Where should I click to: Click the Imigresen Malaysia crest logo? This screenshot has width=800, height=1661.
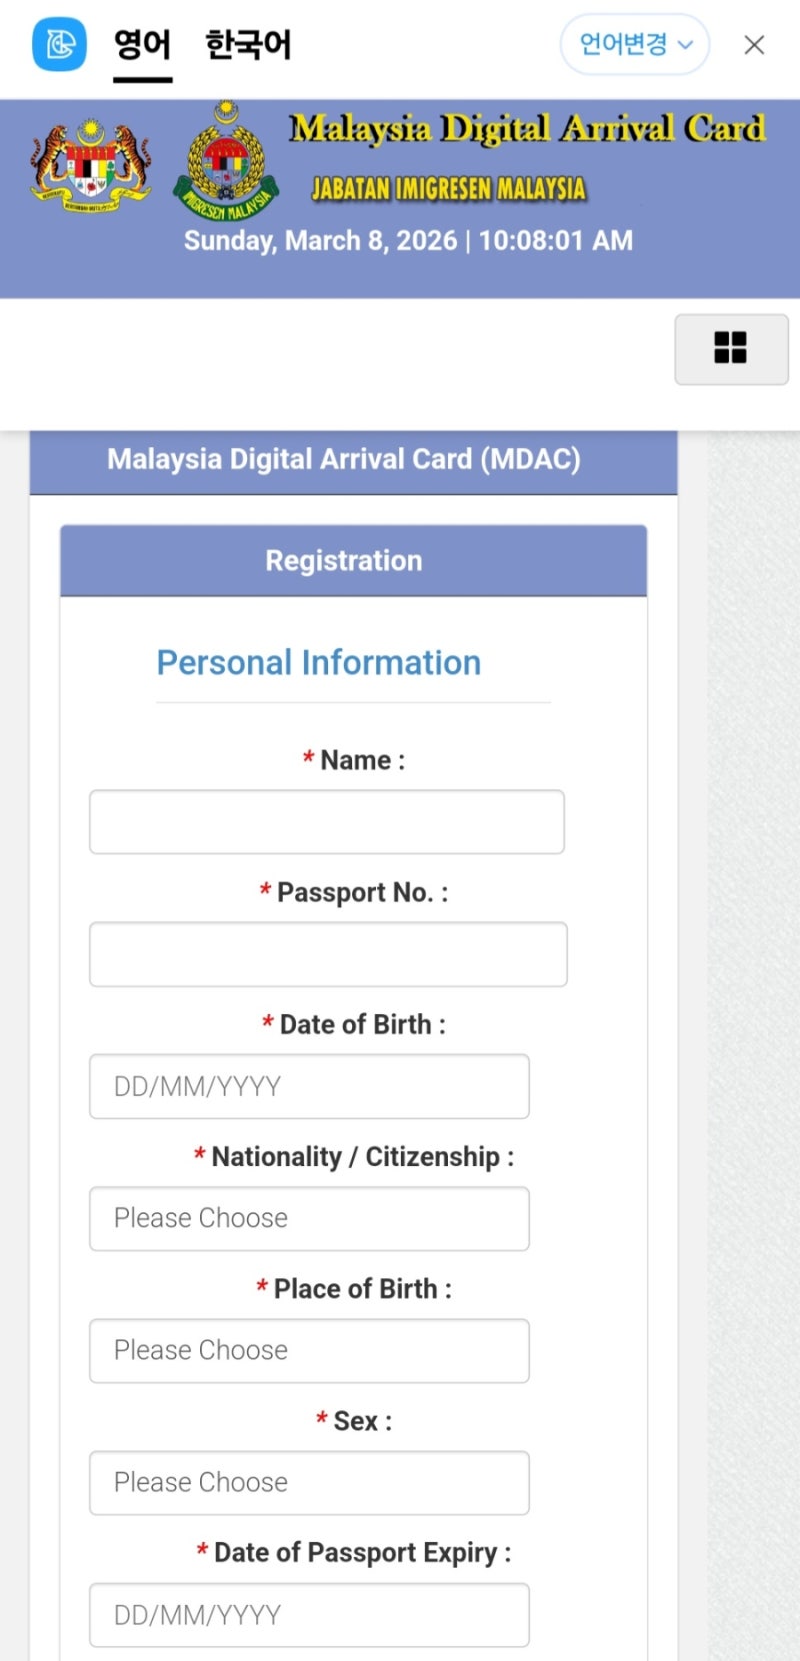click(227, 160)
